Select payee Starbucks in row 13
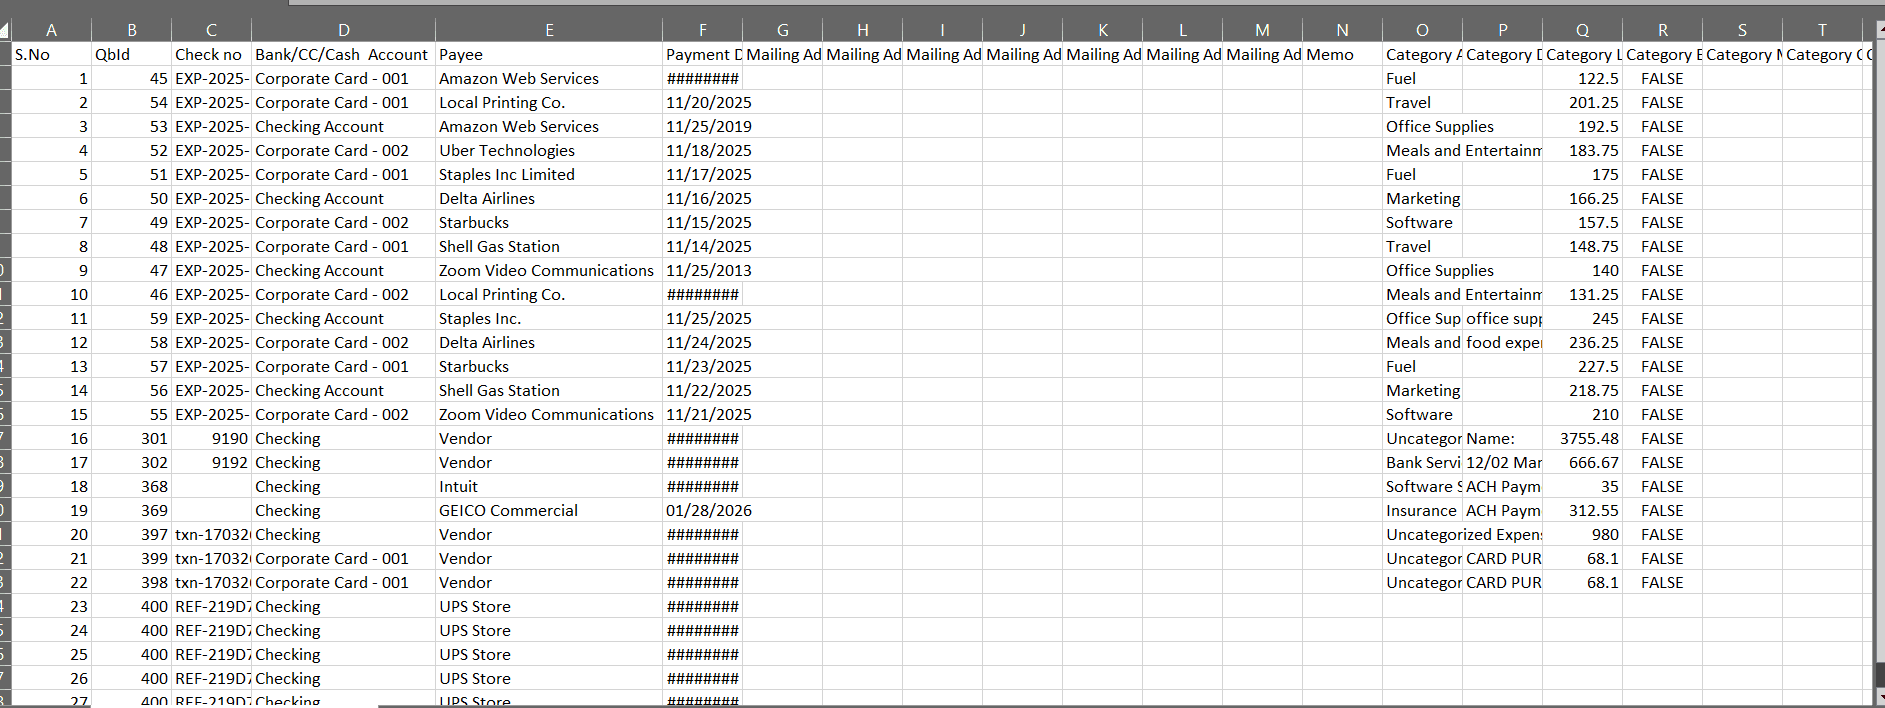 click(x=549, y=366)
